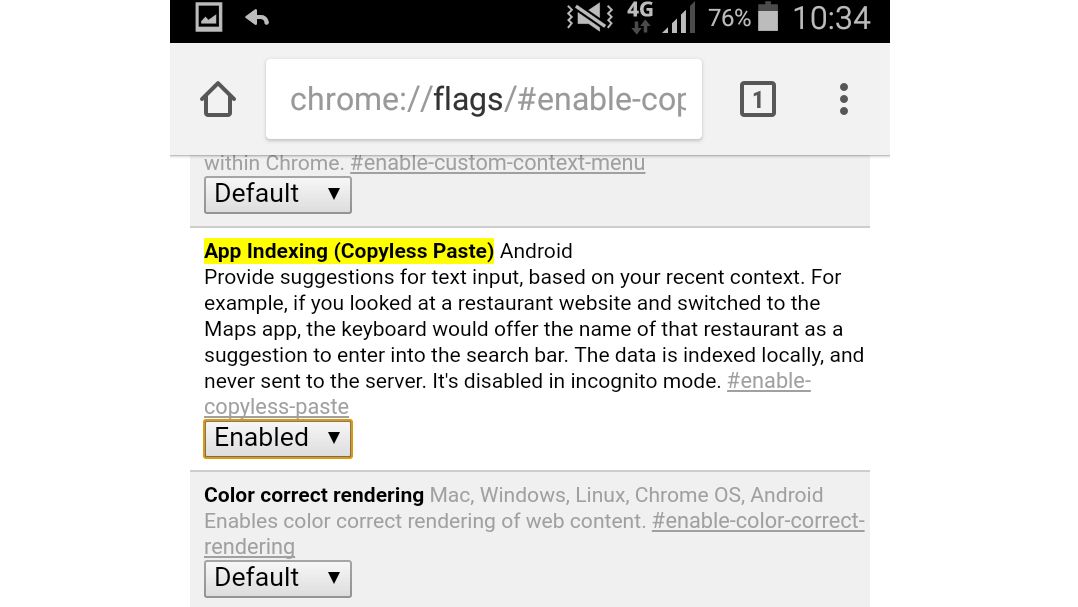Open the #enable-custom-context-menu link
Viewport: 1078px width, 607px height.
tap(498, 162)
